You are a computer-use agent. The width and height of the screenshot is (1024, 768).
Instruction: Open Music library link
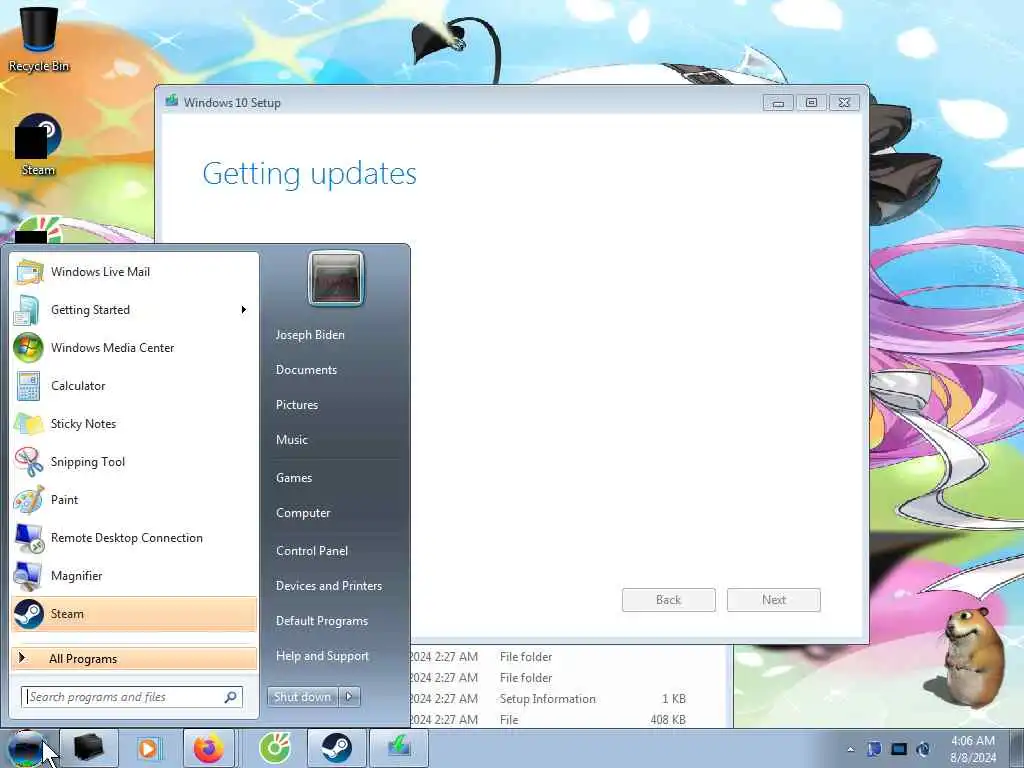(x=292, y=440)
